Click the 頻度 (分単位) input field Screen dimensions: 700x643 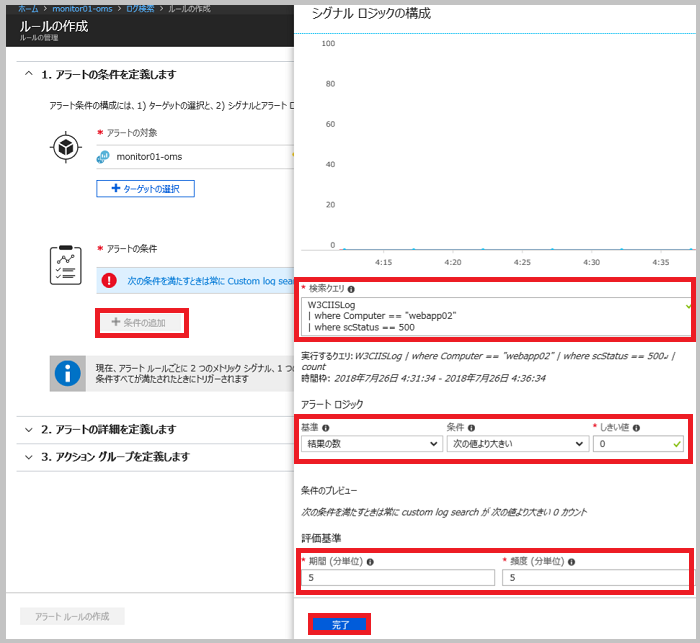tap(596, 577)
